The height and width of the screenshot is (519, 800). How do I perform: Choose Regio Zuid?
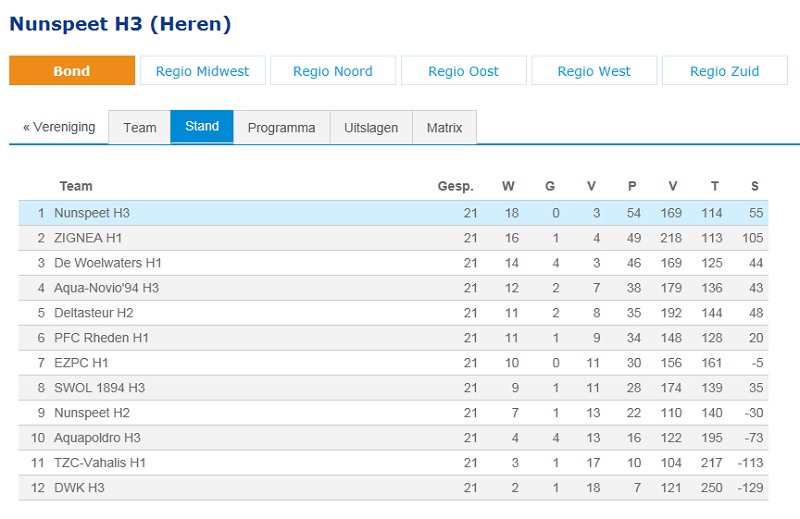[725, 70]
